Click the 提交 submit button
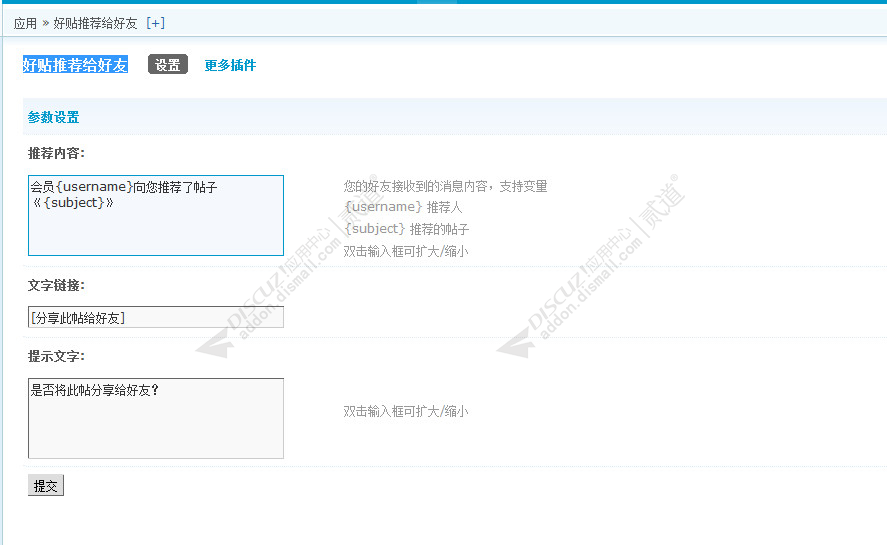Image resolution: width=887 pixels, height=545 pixels. [x=46, y=486]
